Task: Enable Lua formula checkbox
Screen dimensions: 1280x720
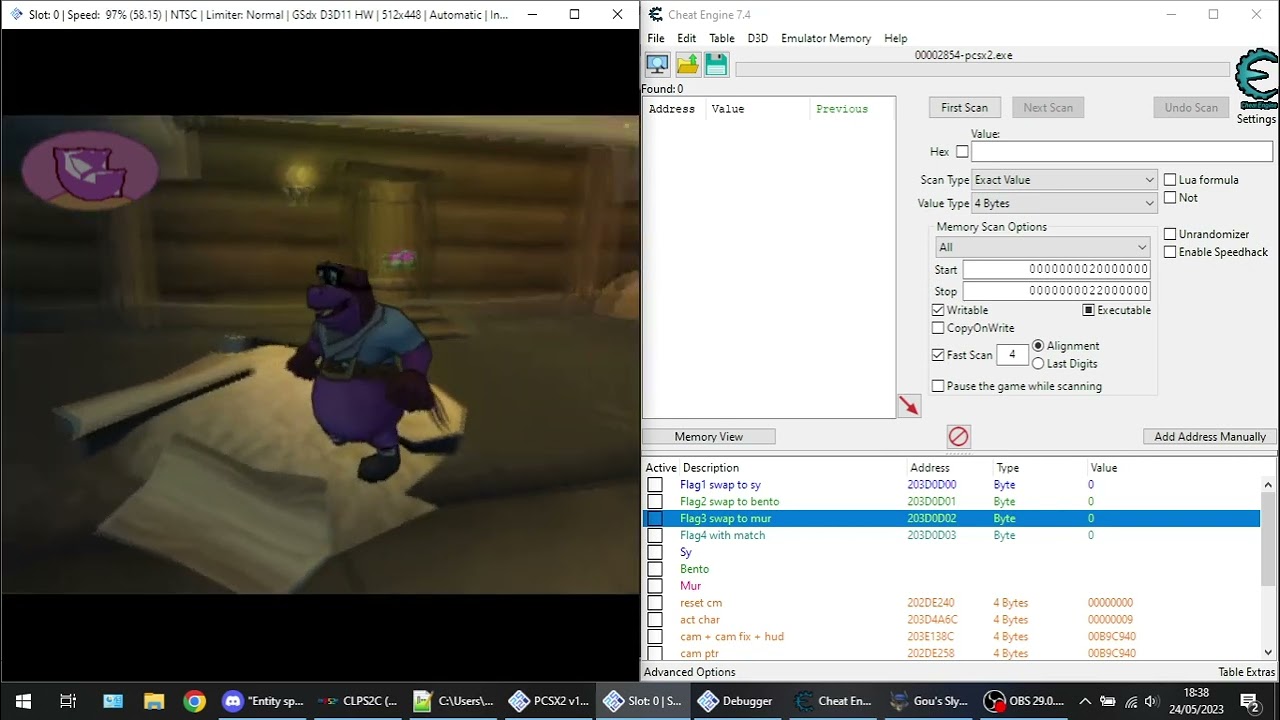Action: pyautogui.click(x=1170, y=180)
